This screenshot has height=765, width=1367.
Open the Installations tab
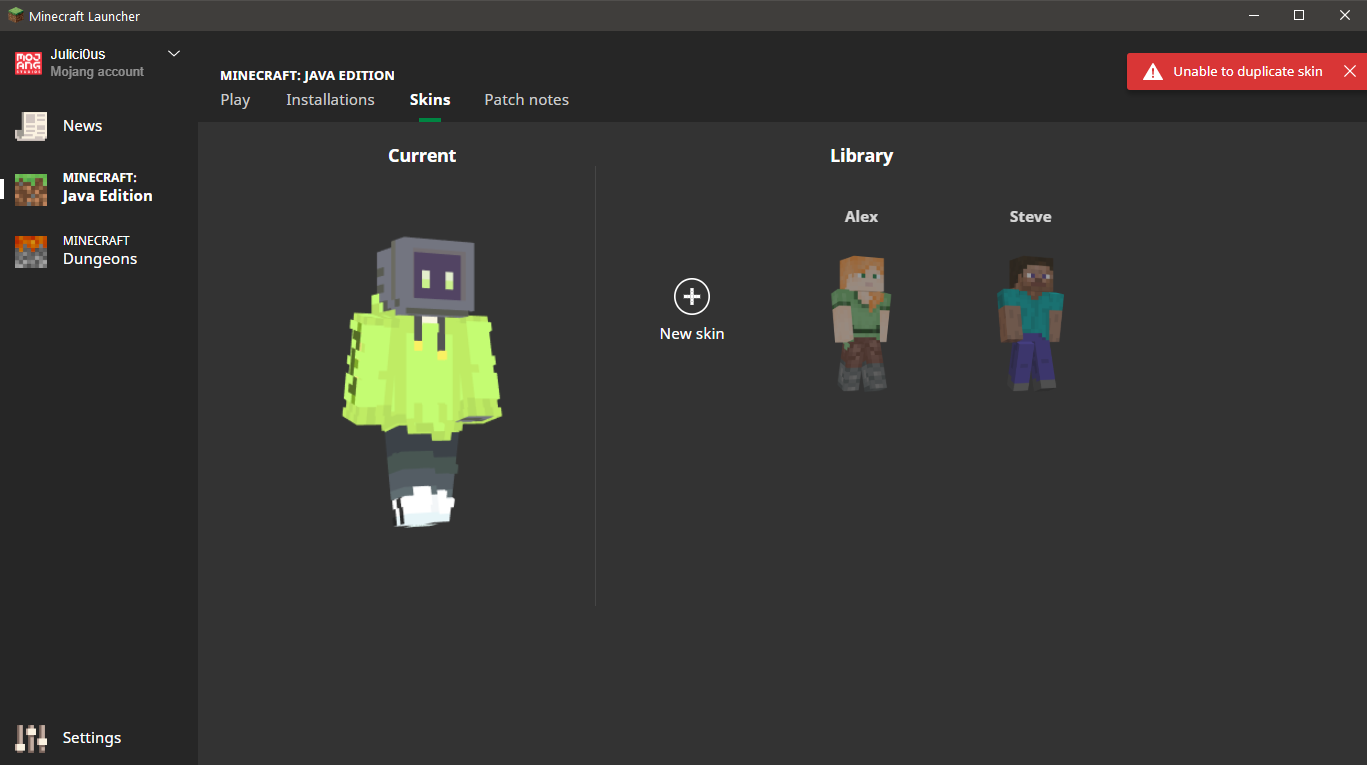330,100
